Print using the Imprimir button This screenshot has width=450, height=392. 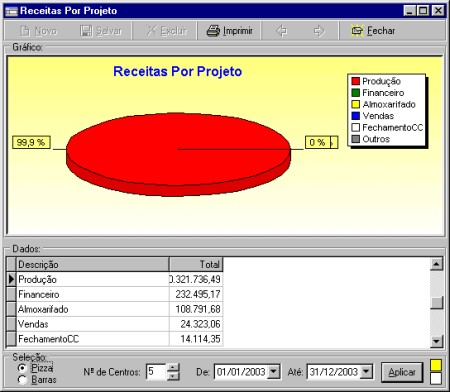coord(229,31)
